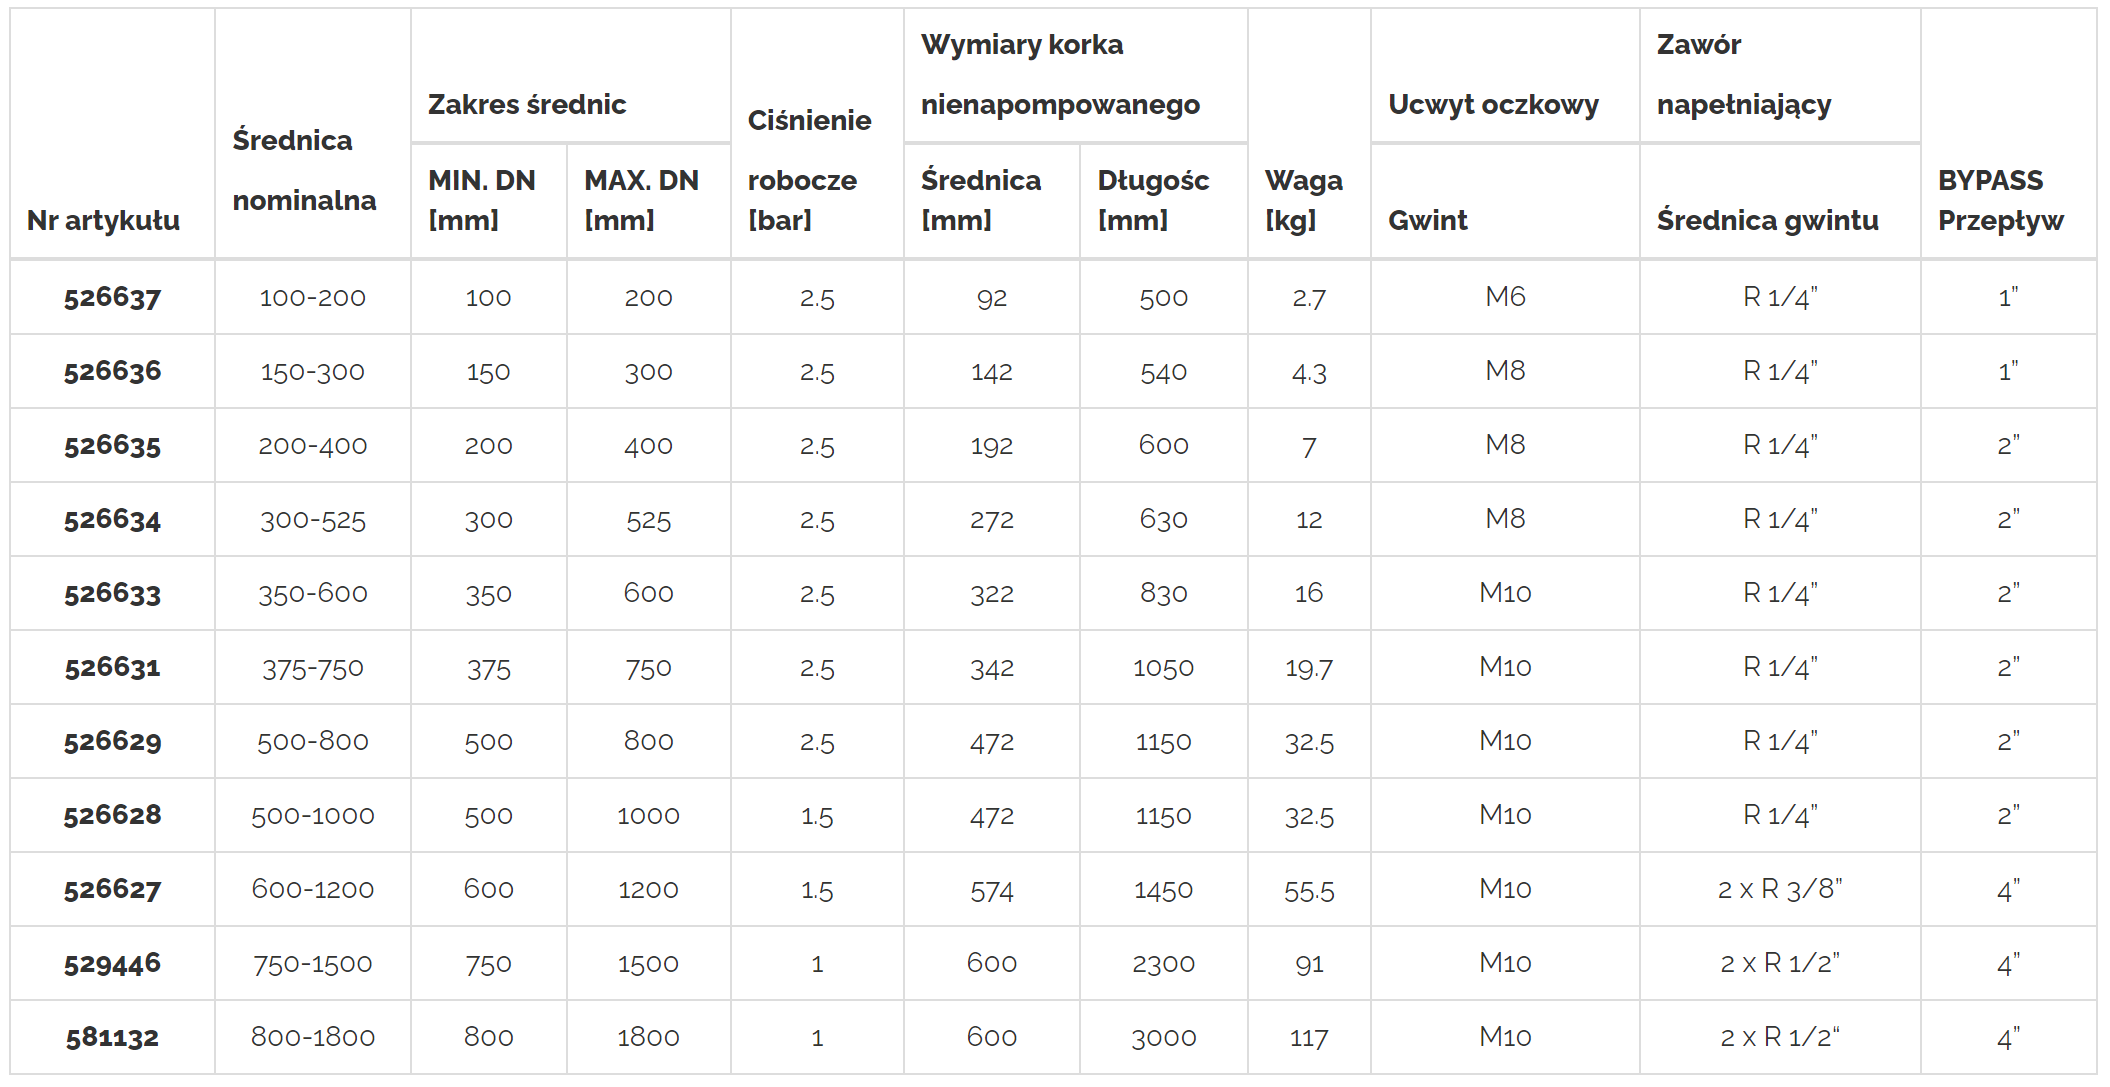This screenshot has height=1087, width=2110.
Task: Select article number 526627
Action: [112, 889]
